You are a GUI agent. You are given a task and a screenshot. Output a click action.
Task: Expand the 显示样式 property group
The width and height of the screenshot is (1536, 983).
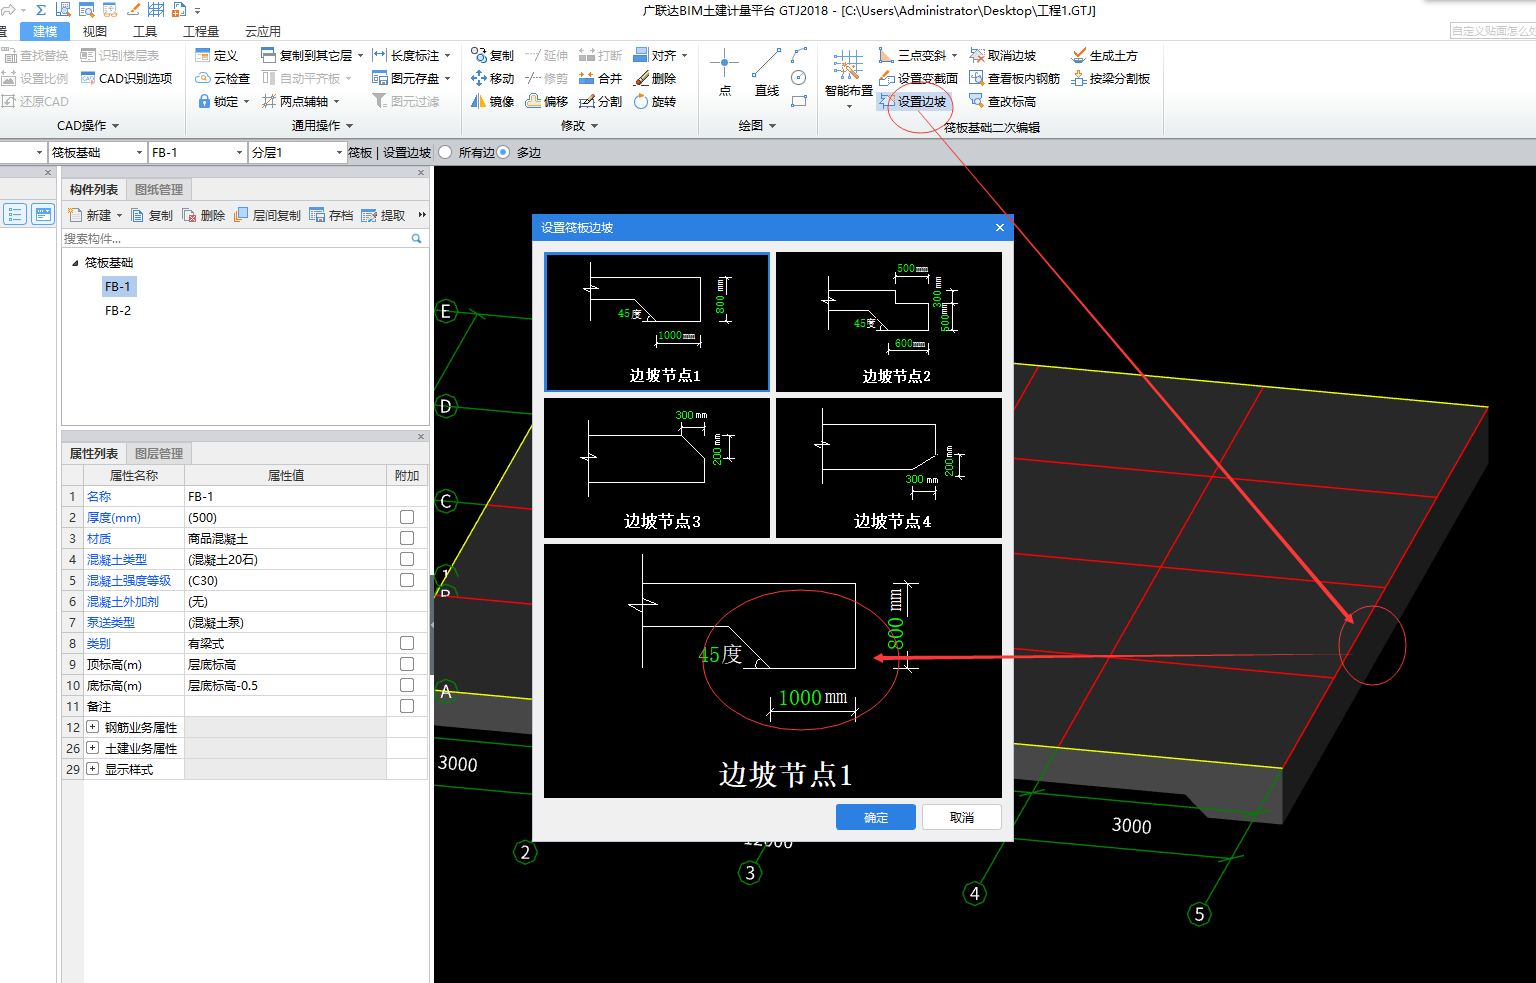(92, 769)
